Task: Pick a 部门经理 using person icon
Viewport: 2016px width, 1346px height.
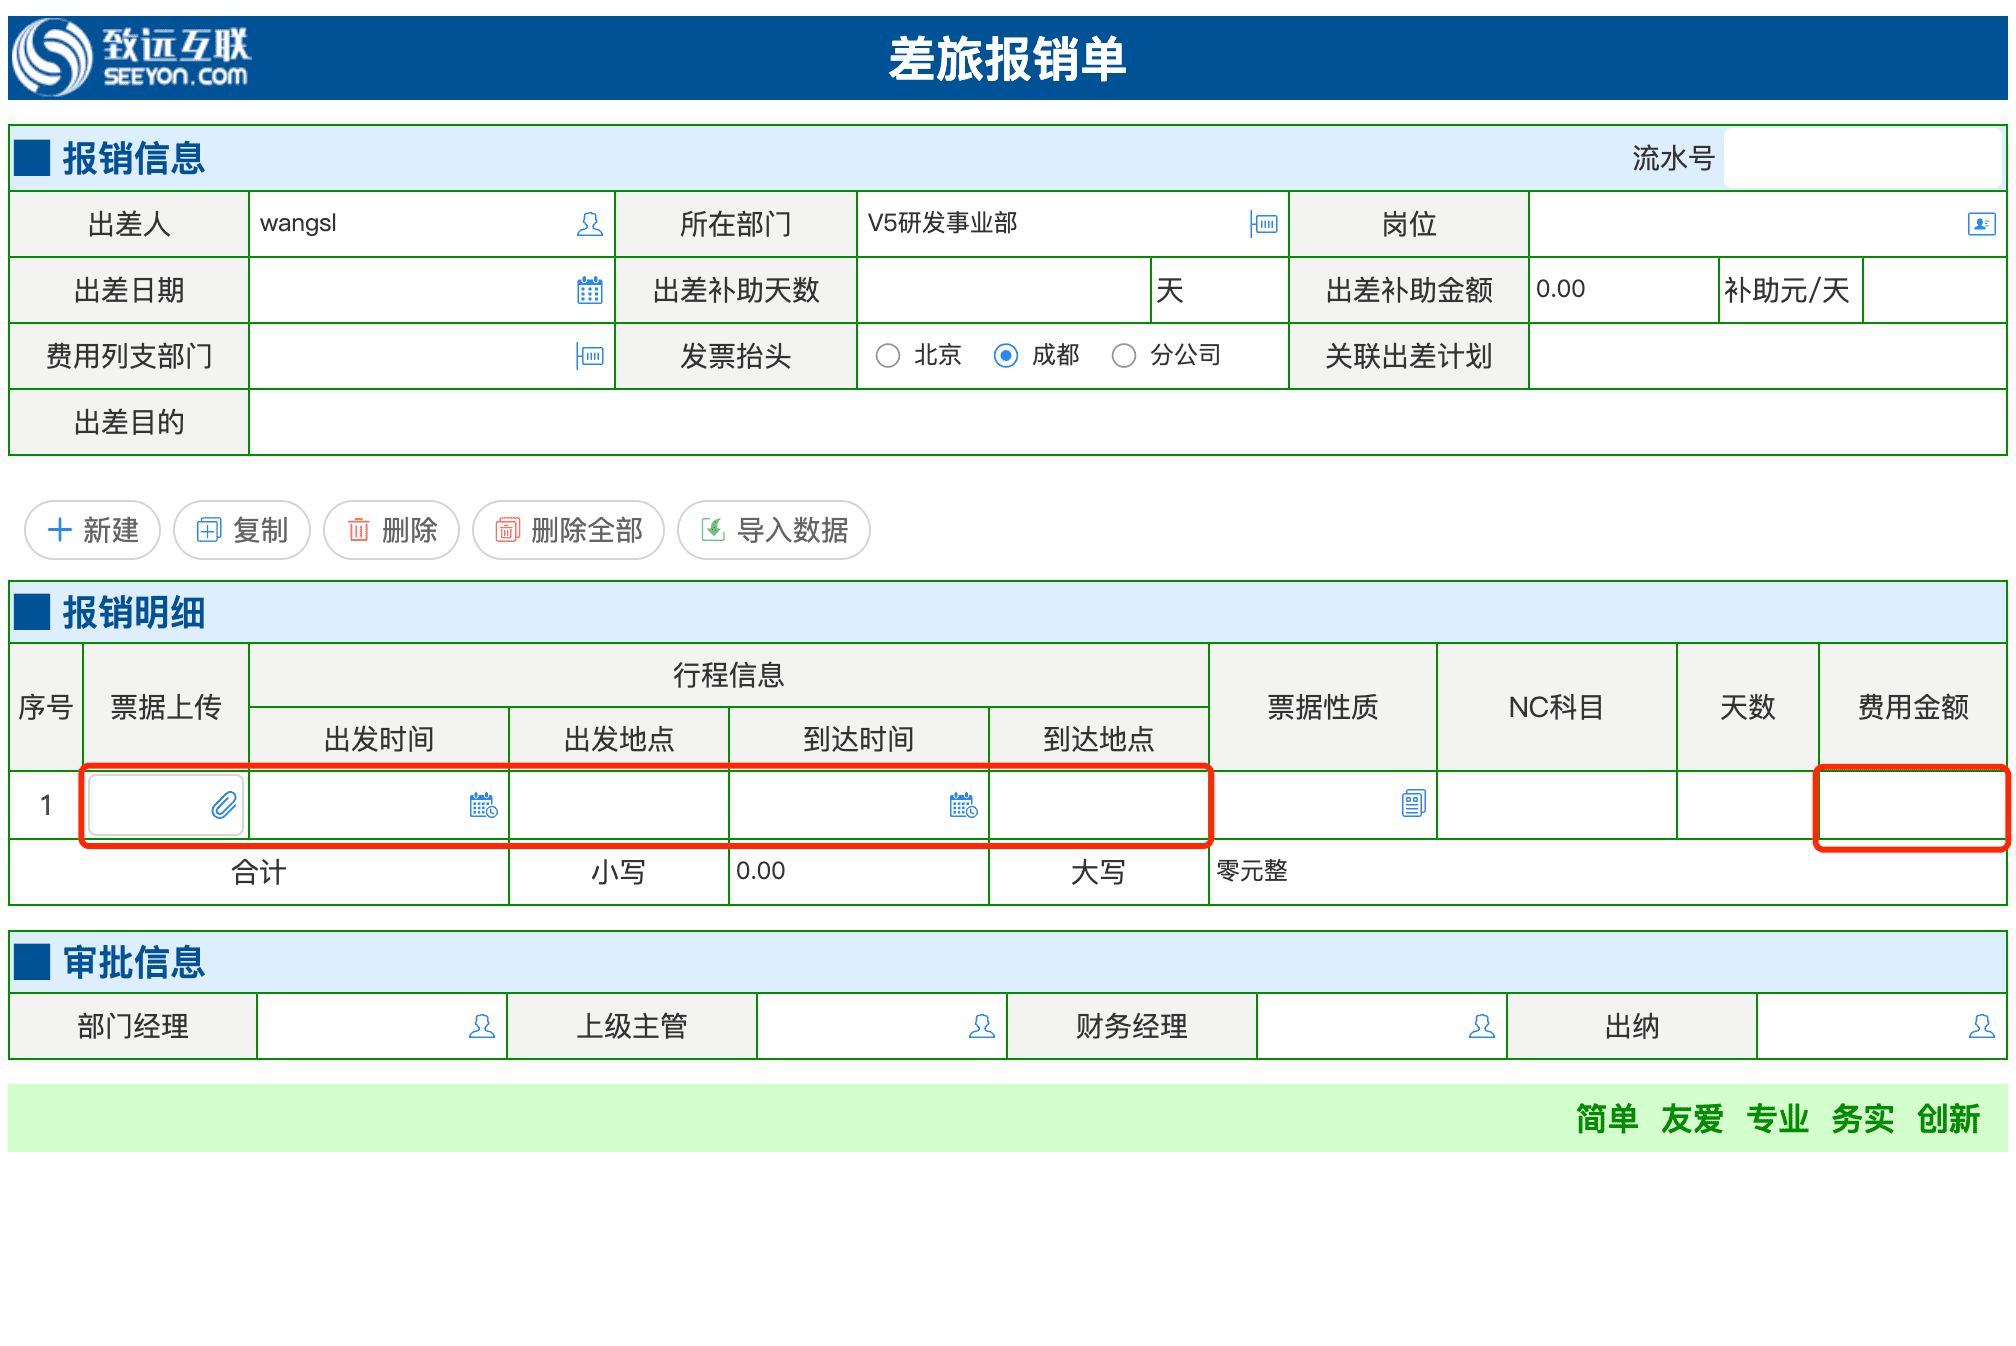Action: point(482,1026)
